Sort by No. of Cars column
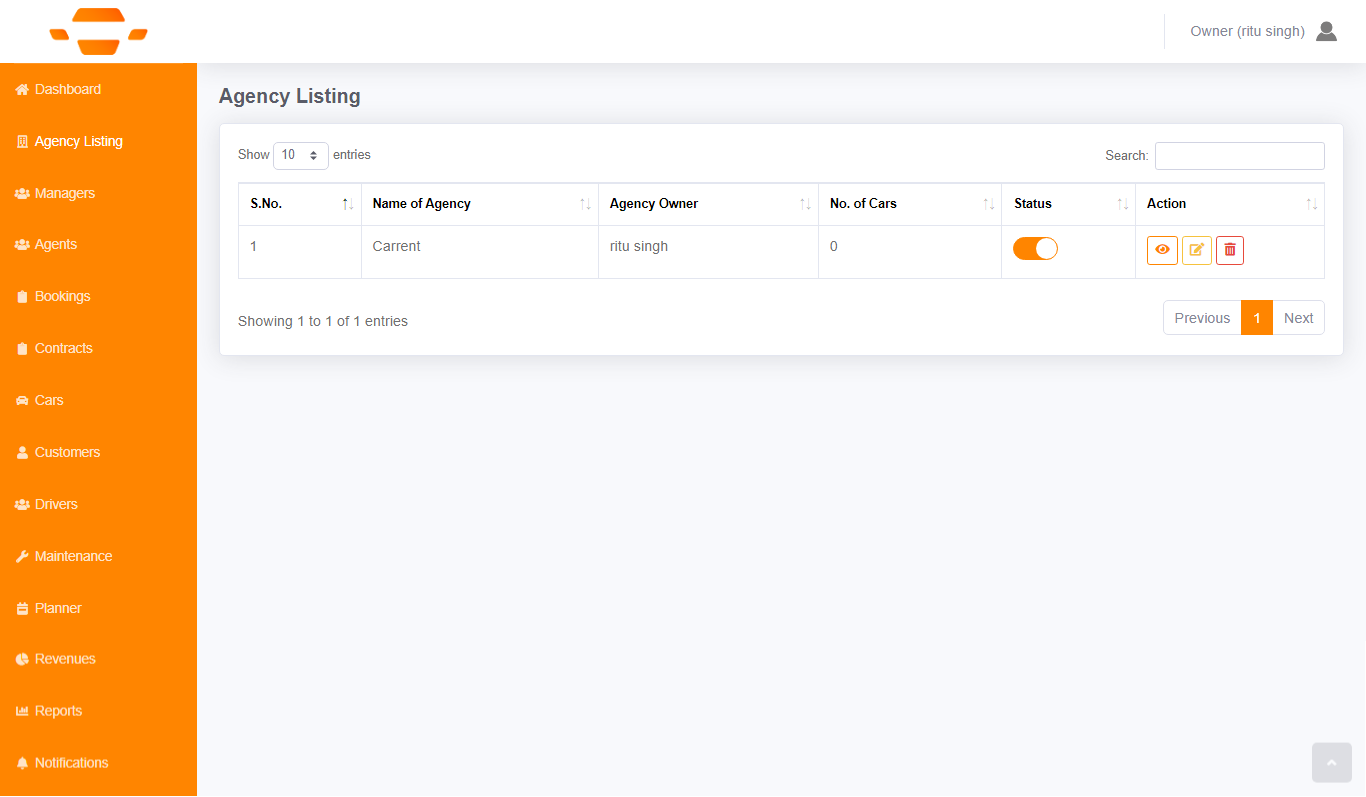The width and height of the screenshot is (1366, 797). [x=909, y=204]
